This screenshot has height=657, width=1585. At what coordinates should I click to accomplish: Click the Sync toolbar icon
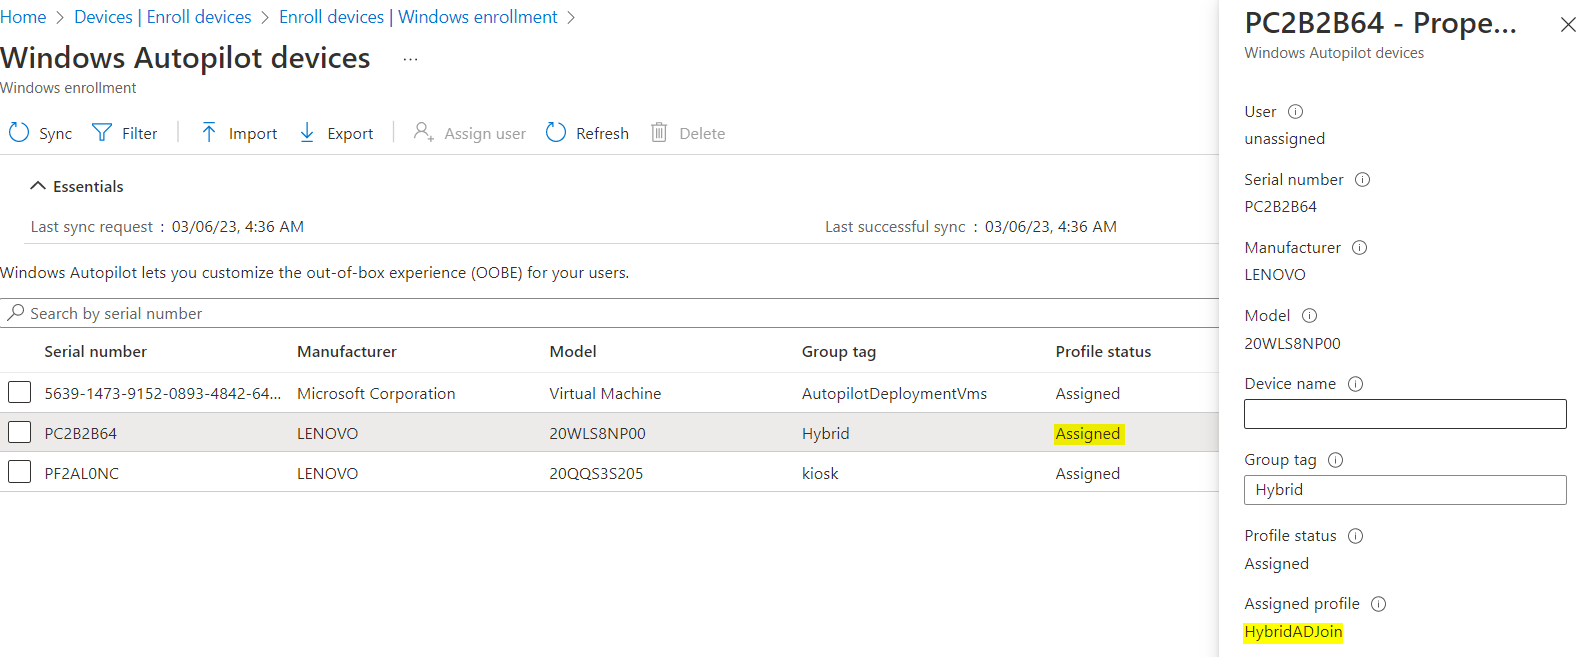[19, 132]
